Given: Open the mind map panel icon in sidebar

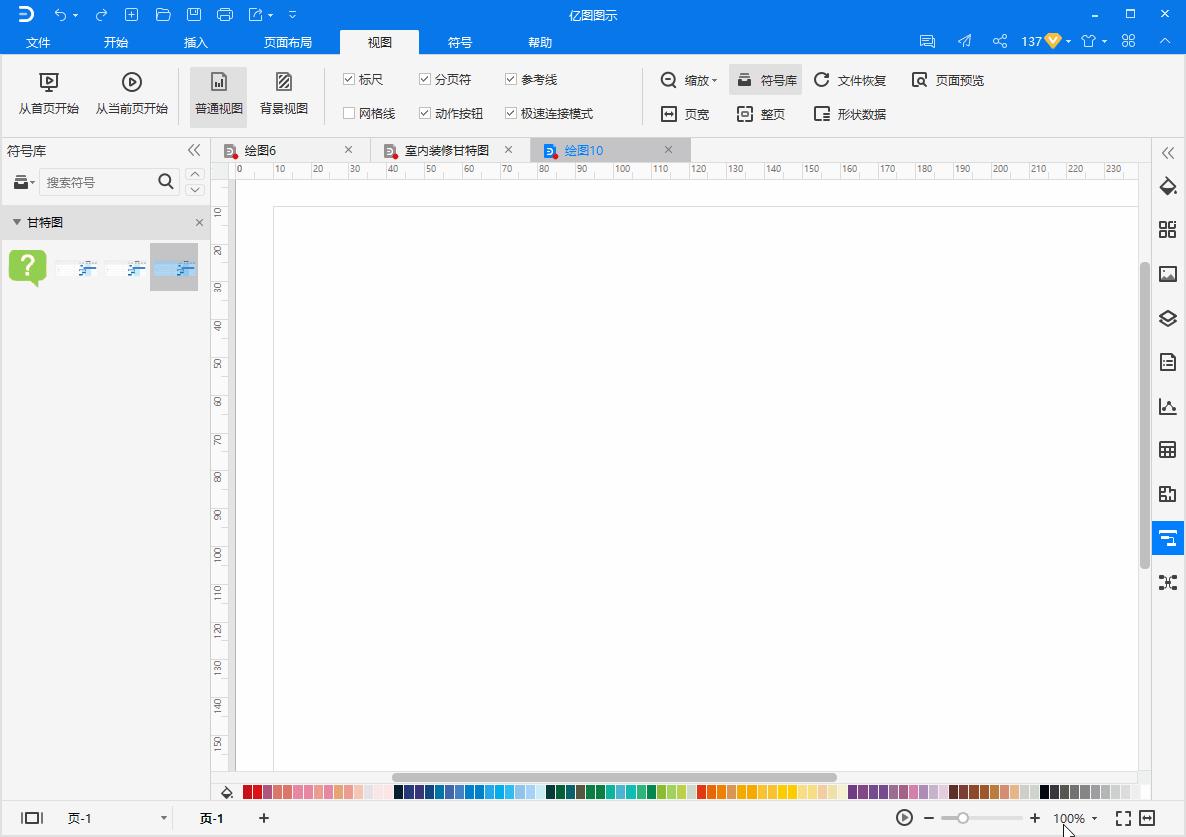Looking at the screenshot, I should coord(1168,582).
